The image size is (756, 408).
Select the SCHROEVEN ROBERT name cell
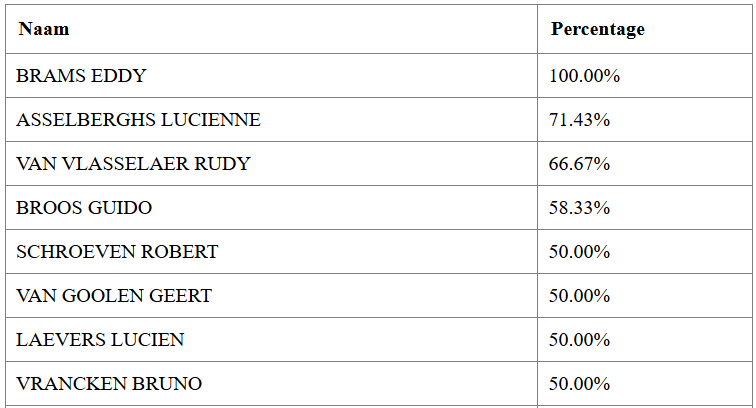point(271,252)
